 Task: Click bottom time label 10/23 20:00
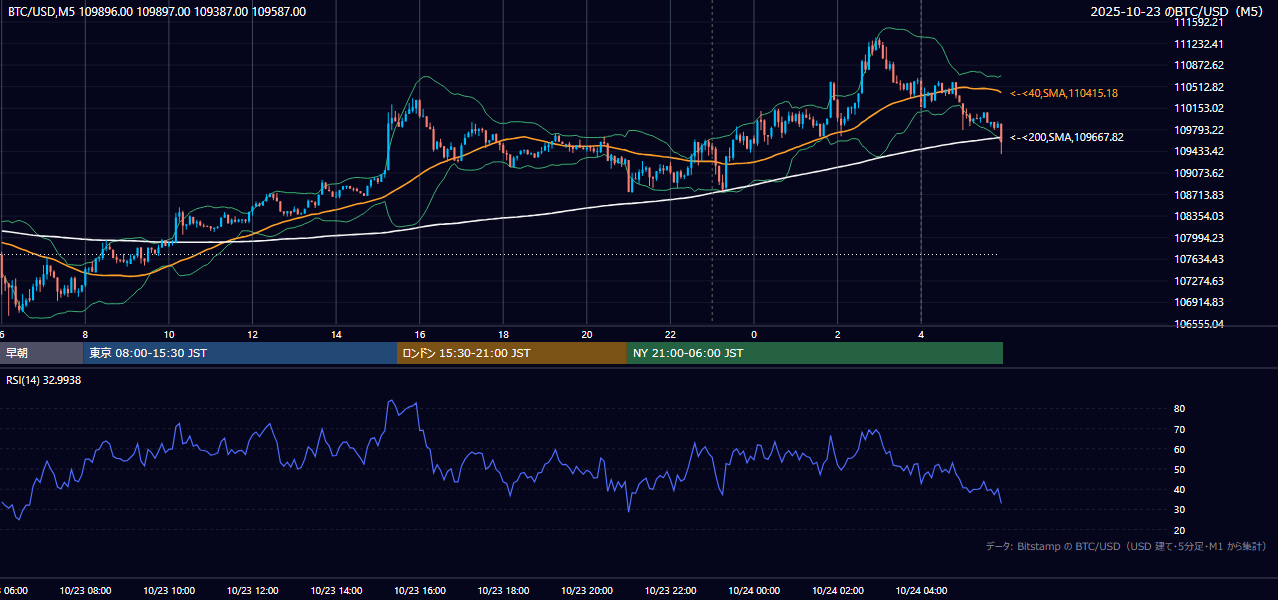coord(587,591)
